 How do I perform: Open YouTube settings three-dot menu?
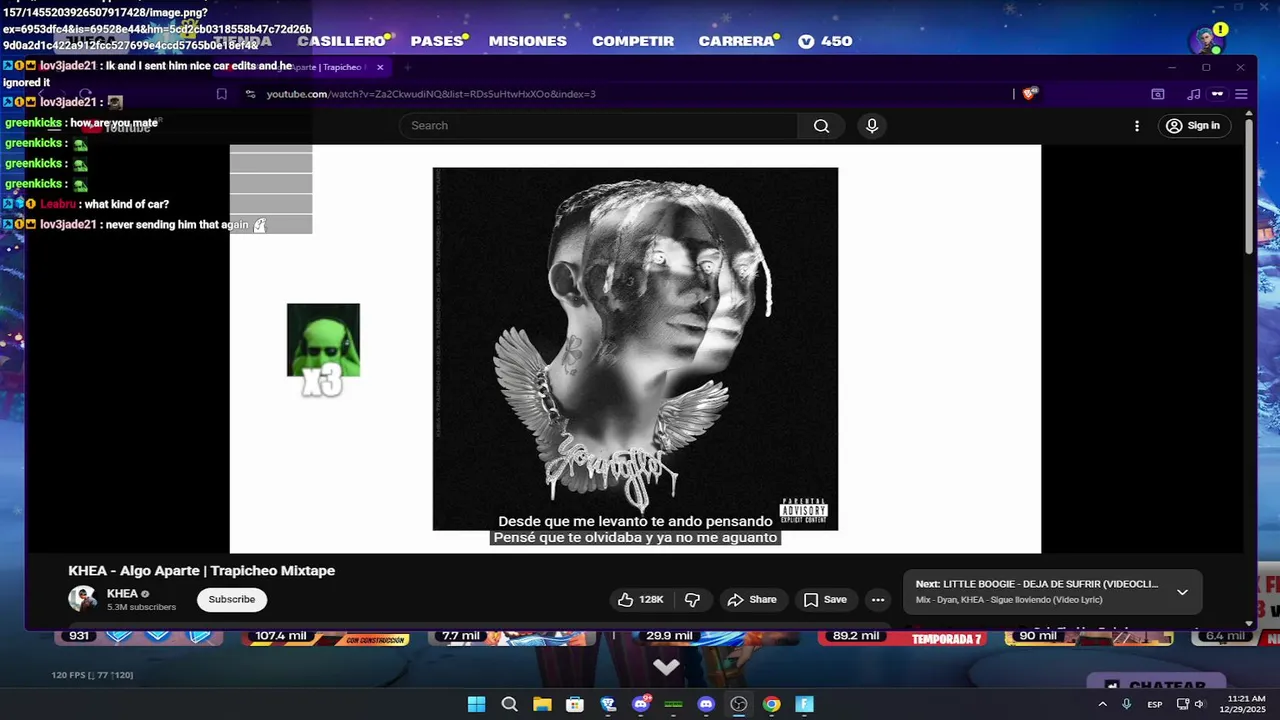click(x=1136, y=126)
